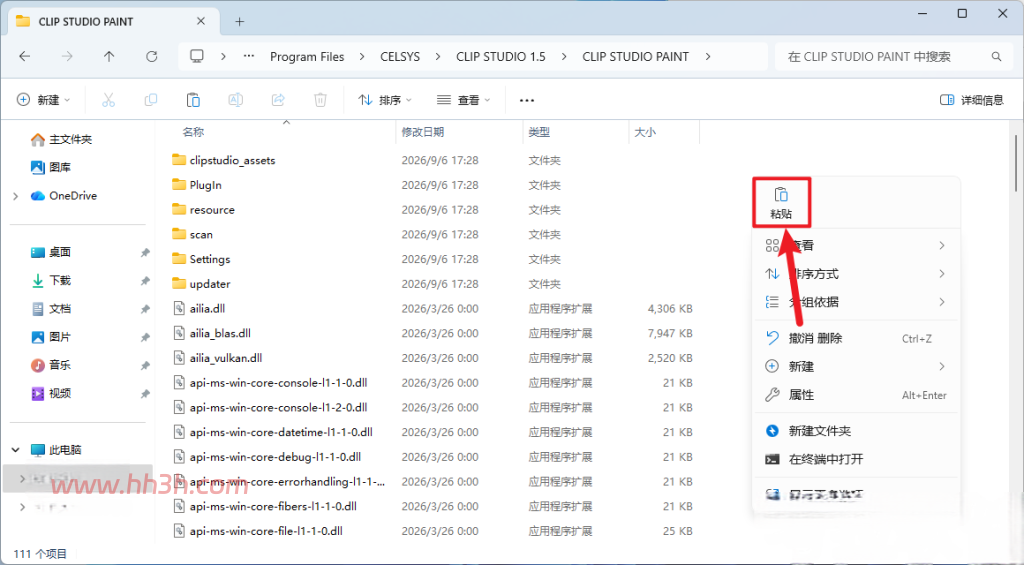Screen dimensions: 1024x565
Task: Expand chevron after CLIP STUDIO PAINT in path
Action: (x=707, y=57)
